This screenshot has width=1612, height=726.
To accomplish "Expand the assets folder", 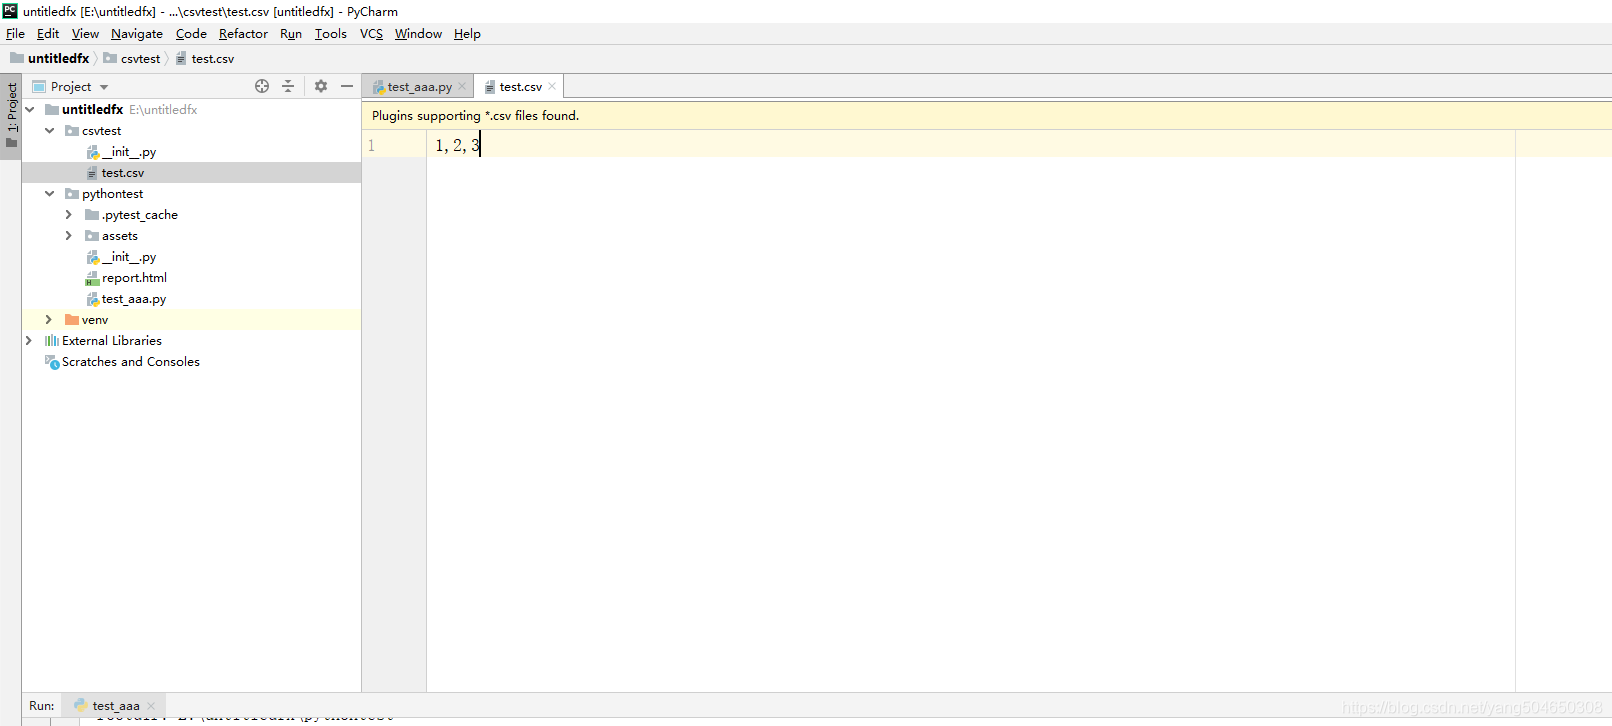I will coord(69,236).
